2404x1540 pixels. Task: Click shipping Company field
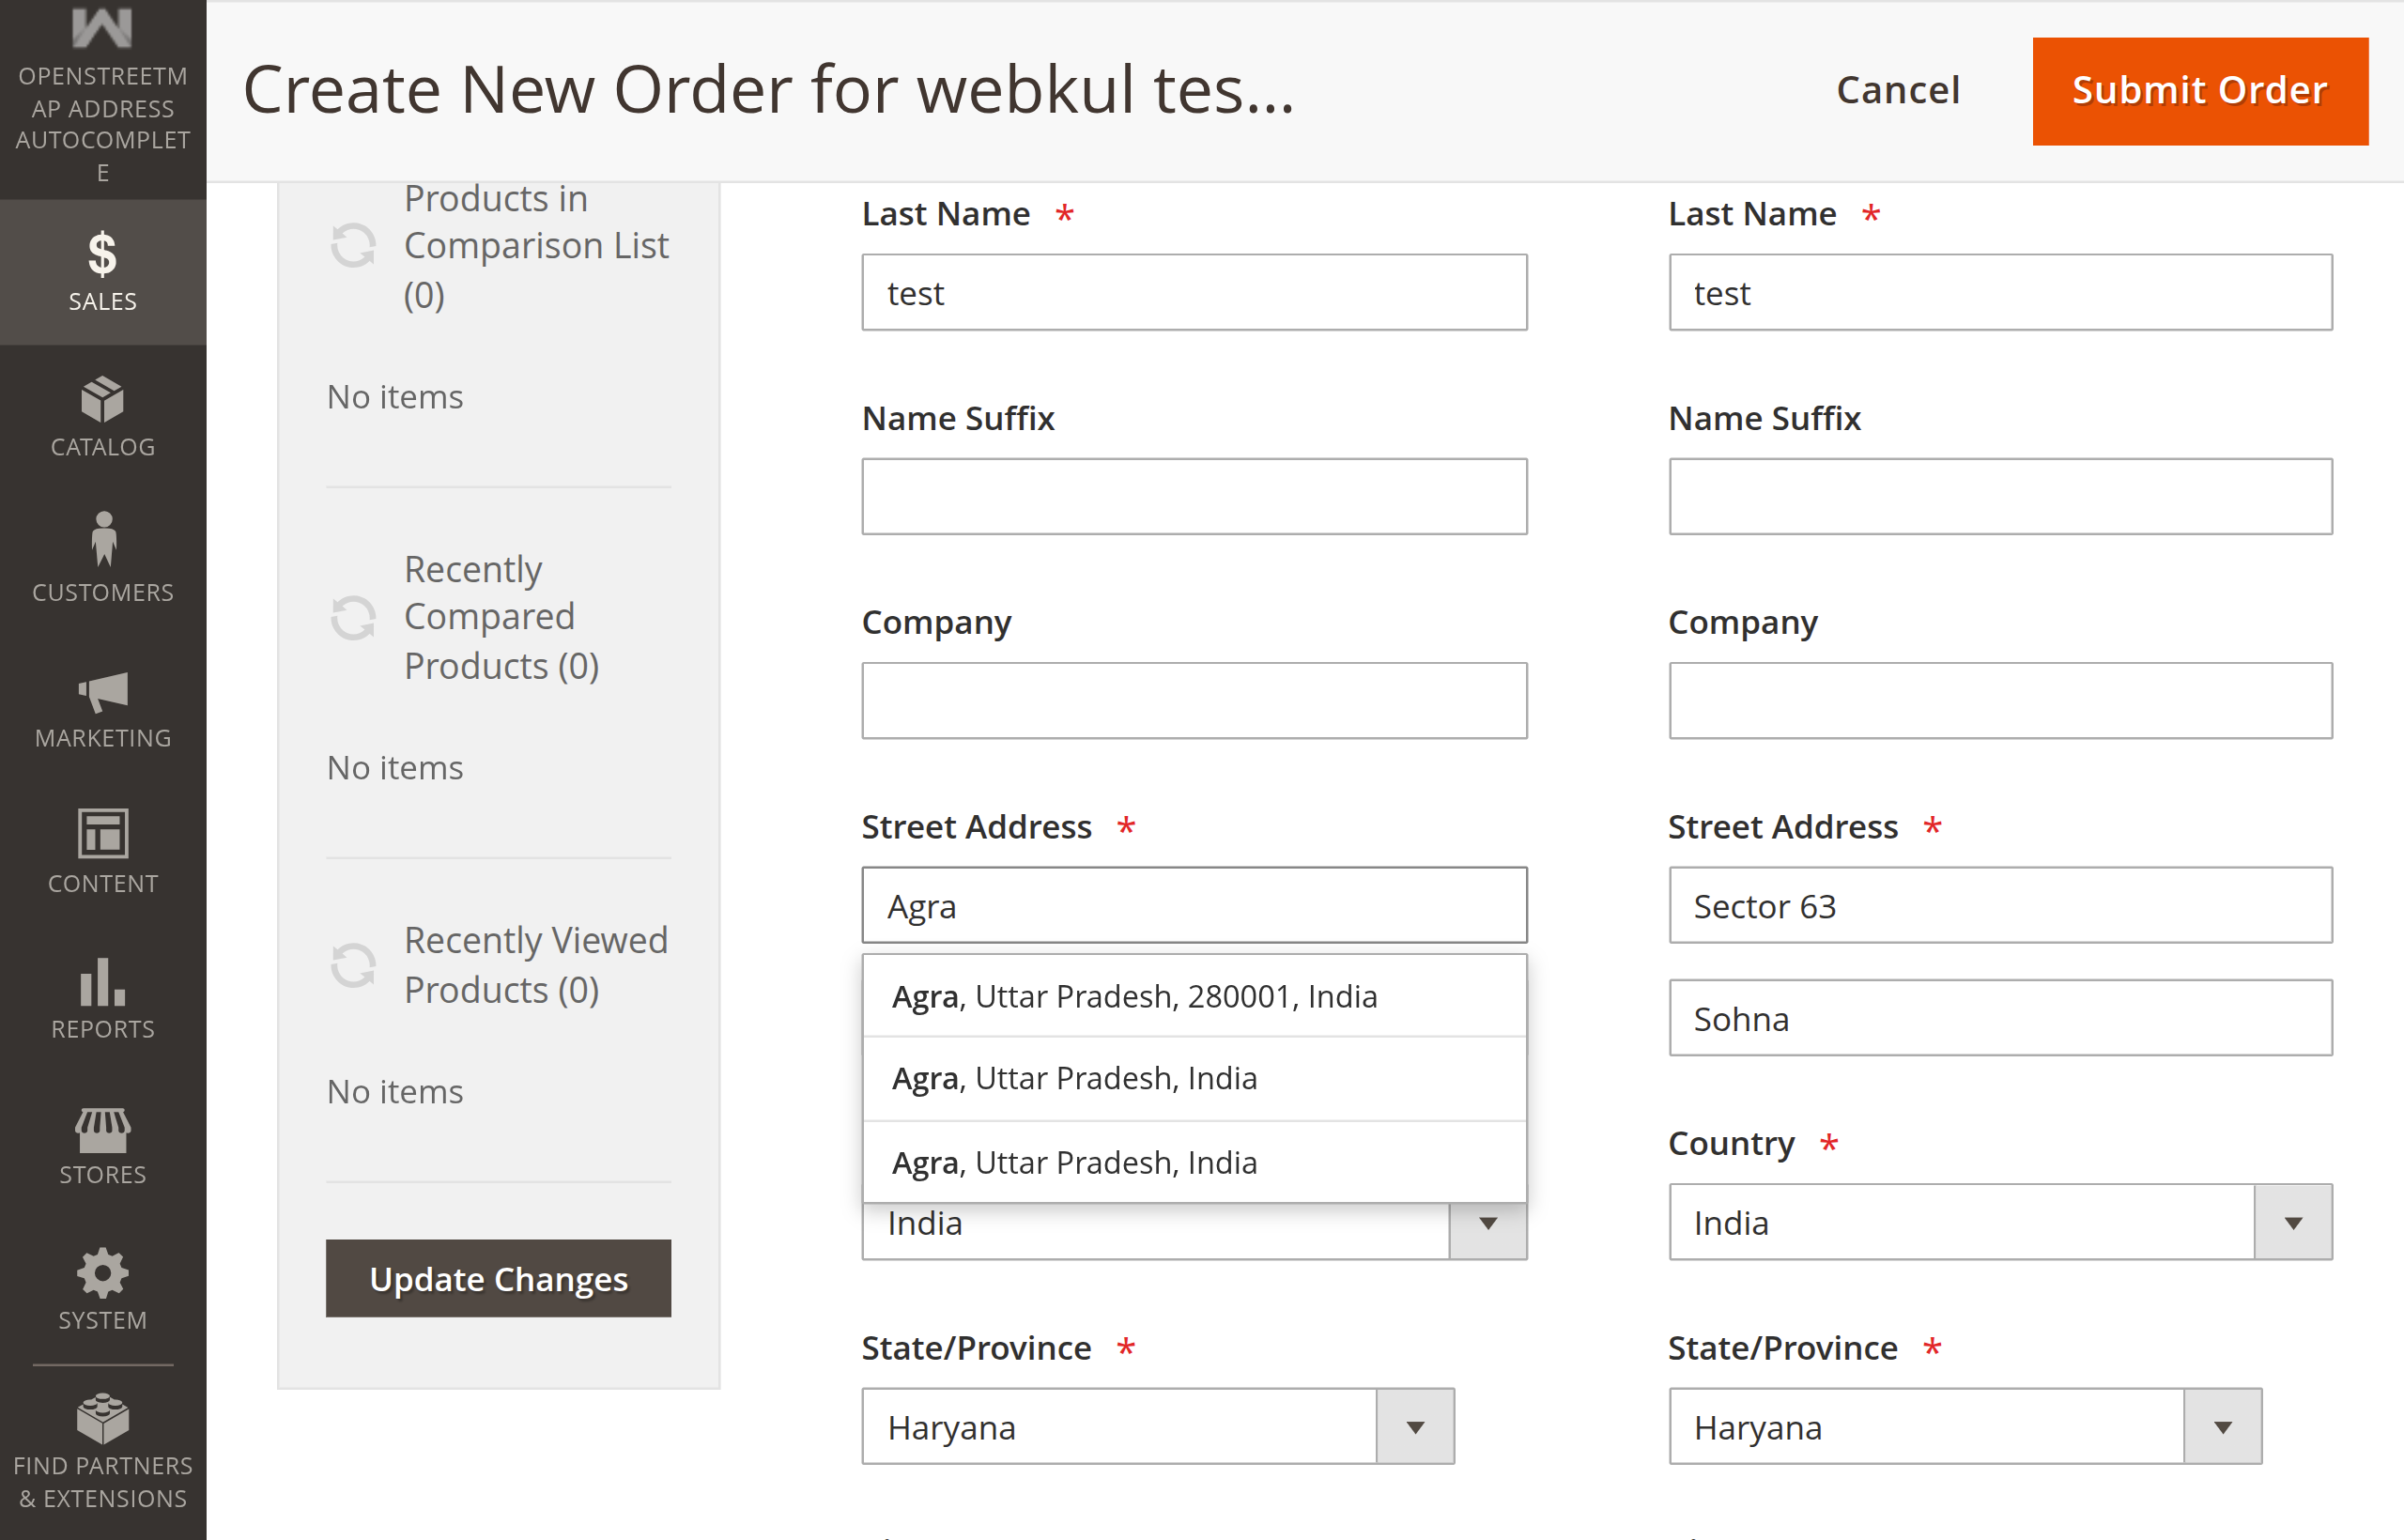(x=2000, y=701)
